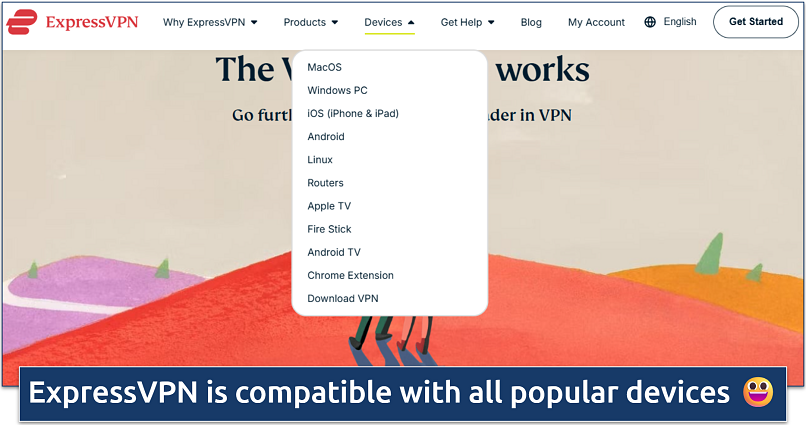Expand the Get Help menu

click(x=467, y=22)
